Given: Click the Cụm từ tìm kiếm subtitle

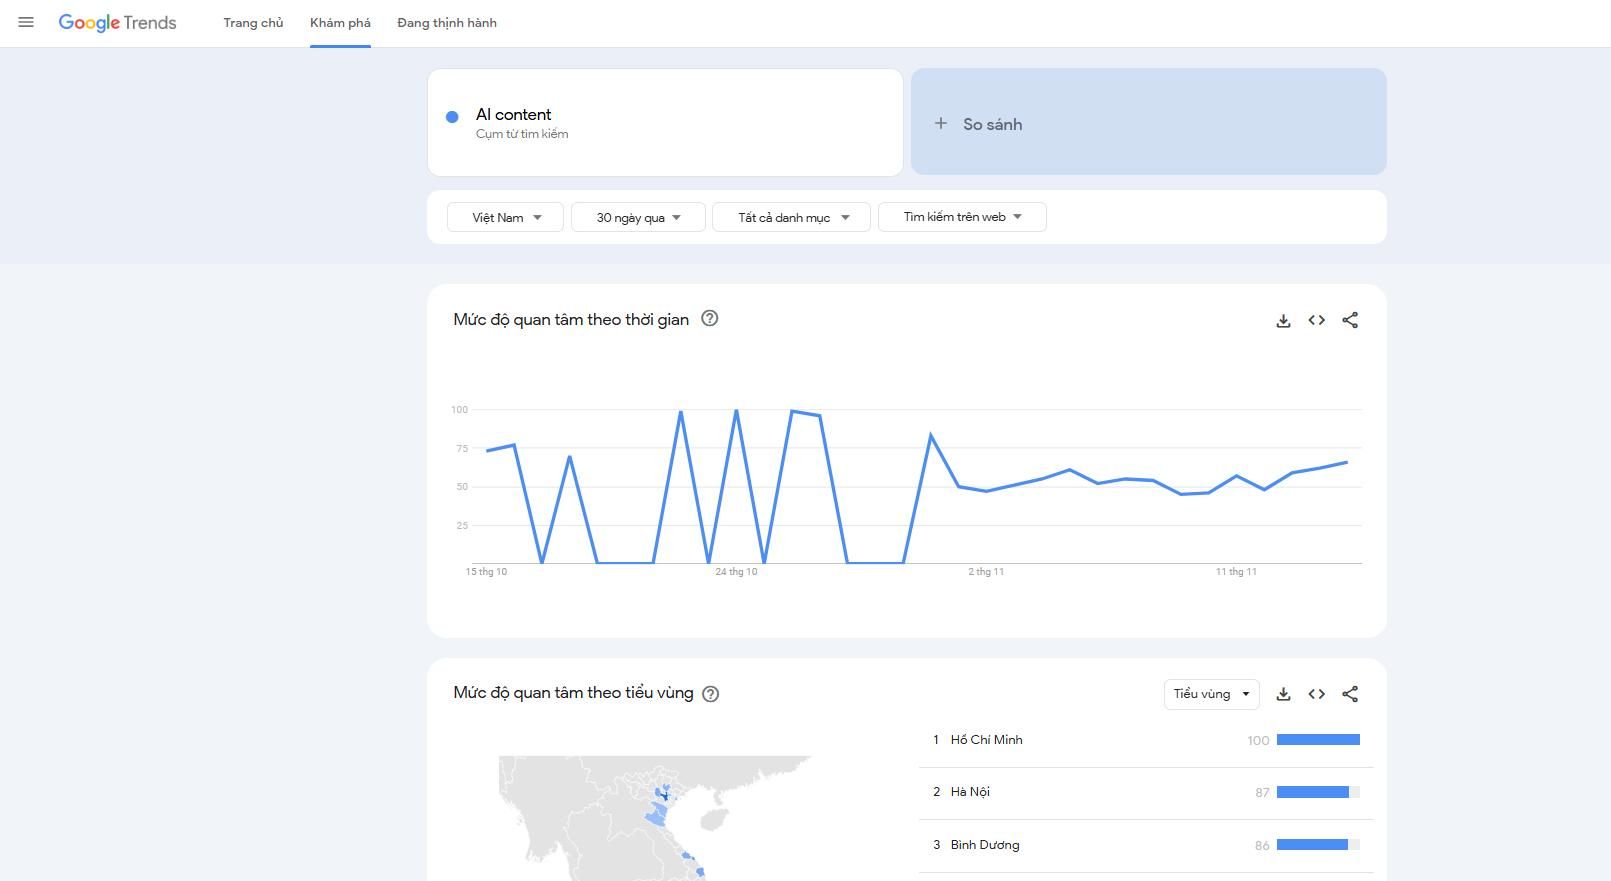Looking at the screenshot, I should [522, 134].
